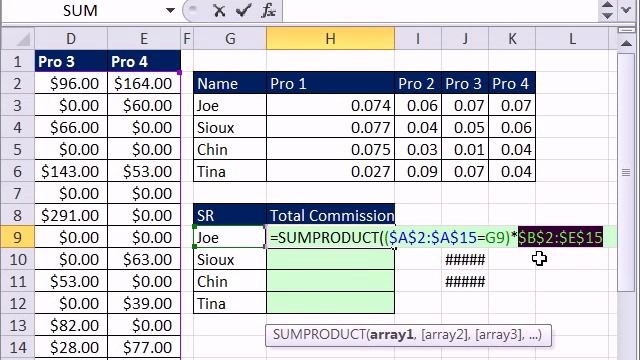Click the Pro 1 header in rates table

click(x=331, y=83)
